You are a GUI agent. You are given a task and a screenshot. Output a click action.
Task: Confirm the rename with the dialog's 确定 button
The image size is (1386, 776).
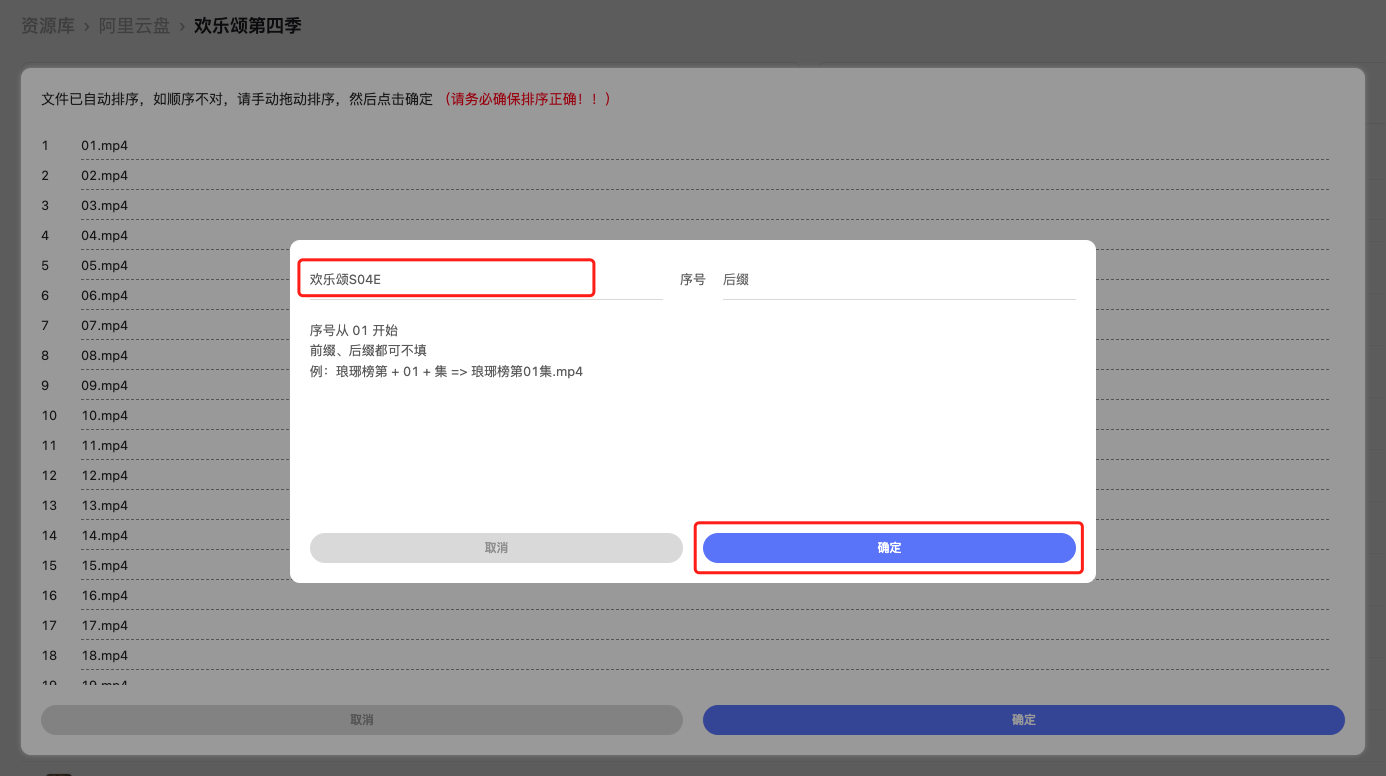tap(888, 548)
